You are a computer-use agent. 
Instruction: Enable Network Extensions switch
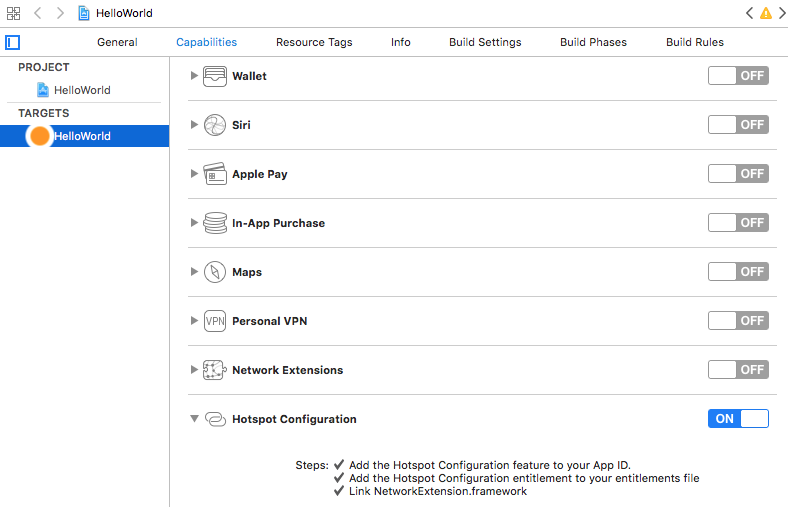[738, 370]
